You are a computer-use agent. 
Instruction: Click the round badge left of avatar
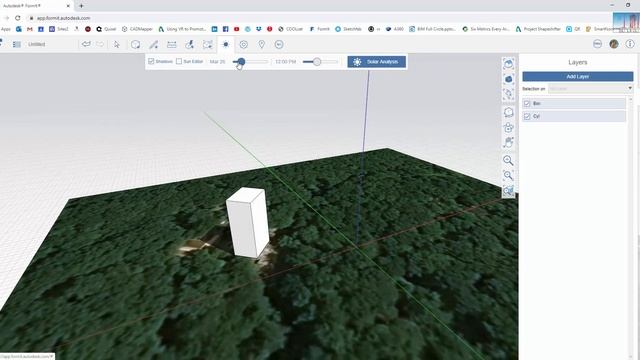pos(598,44)
